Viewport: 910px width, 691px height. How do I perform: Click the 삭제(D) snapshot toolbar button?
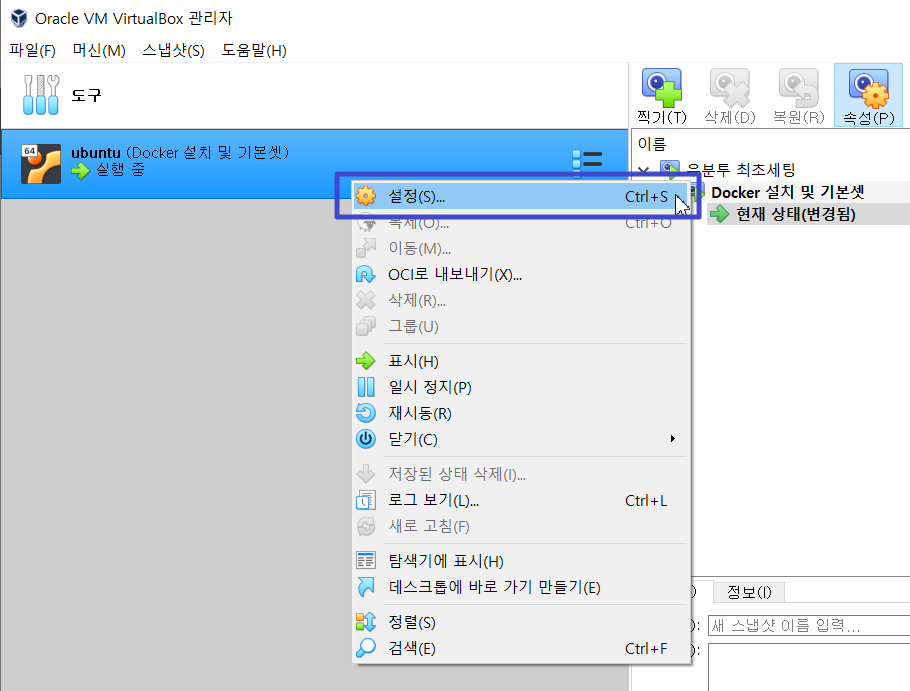click(x=730, y=96)
